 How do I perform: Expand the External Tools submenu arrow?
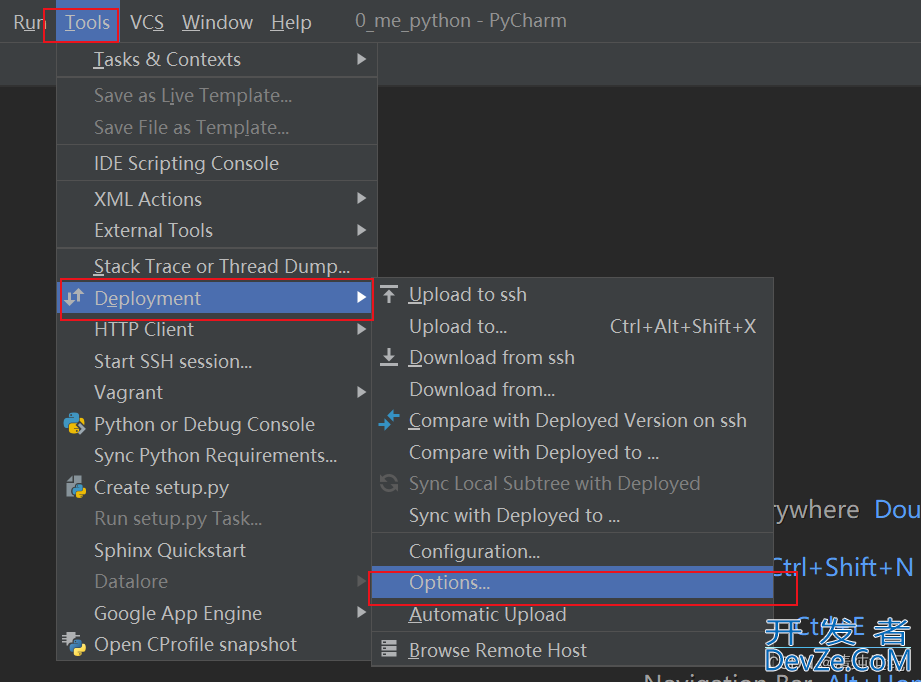click(362, 230)
